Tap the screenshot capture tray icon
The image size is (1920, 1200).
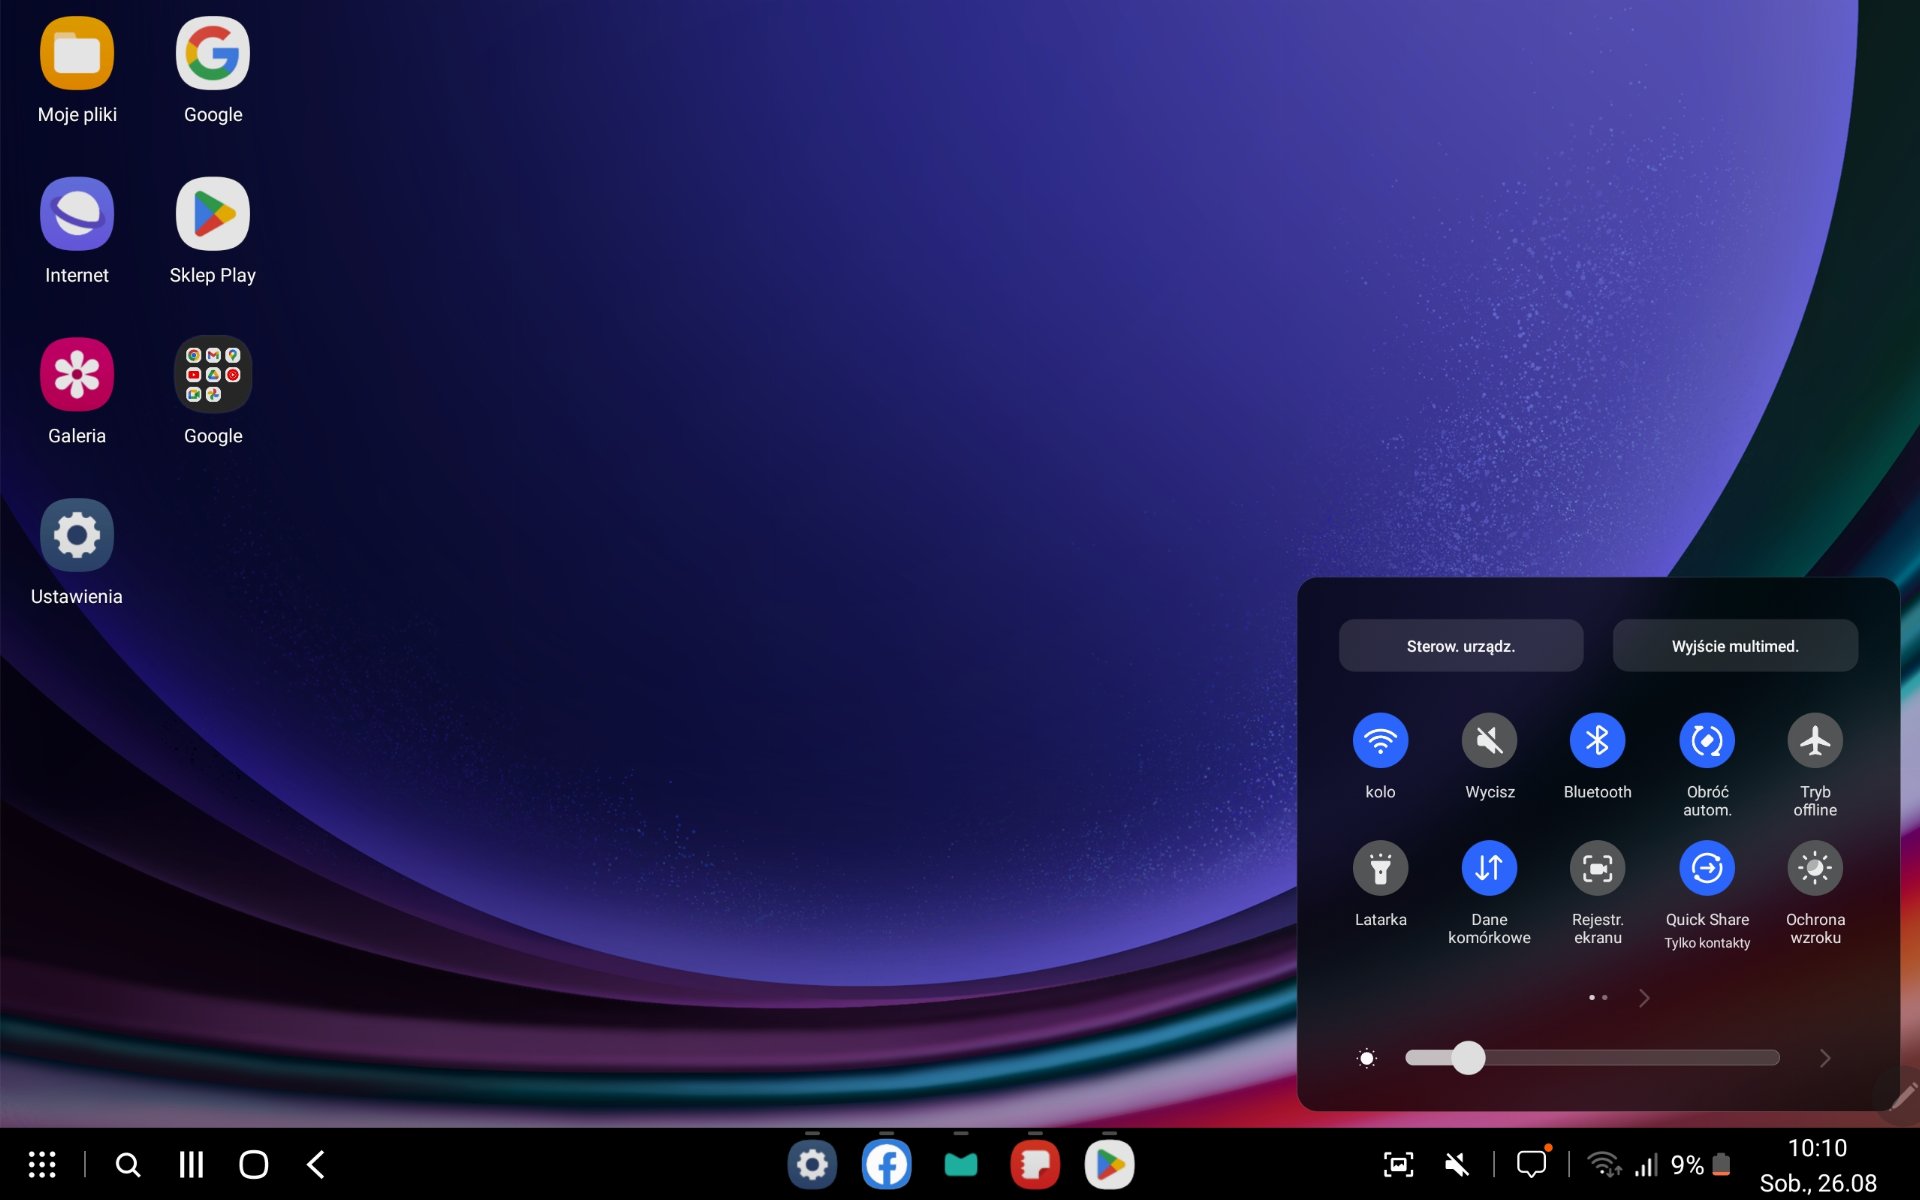(x=1398, y=1164)
